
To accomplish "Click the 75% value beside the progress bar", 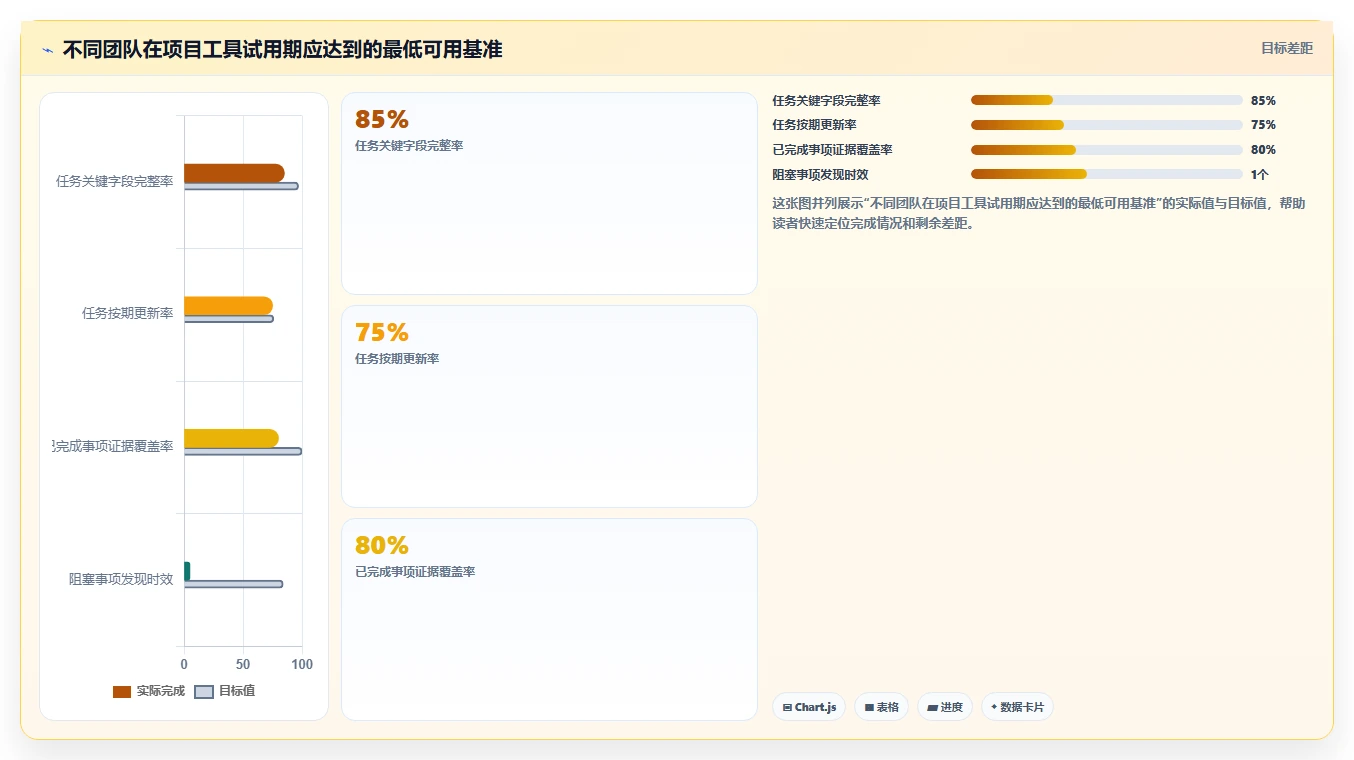I will click(x=1263, y=125).
